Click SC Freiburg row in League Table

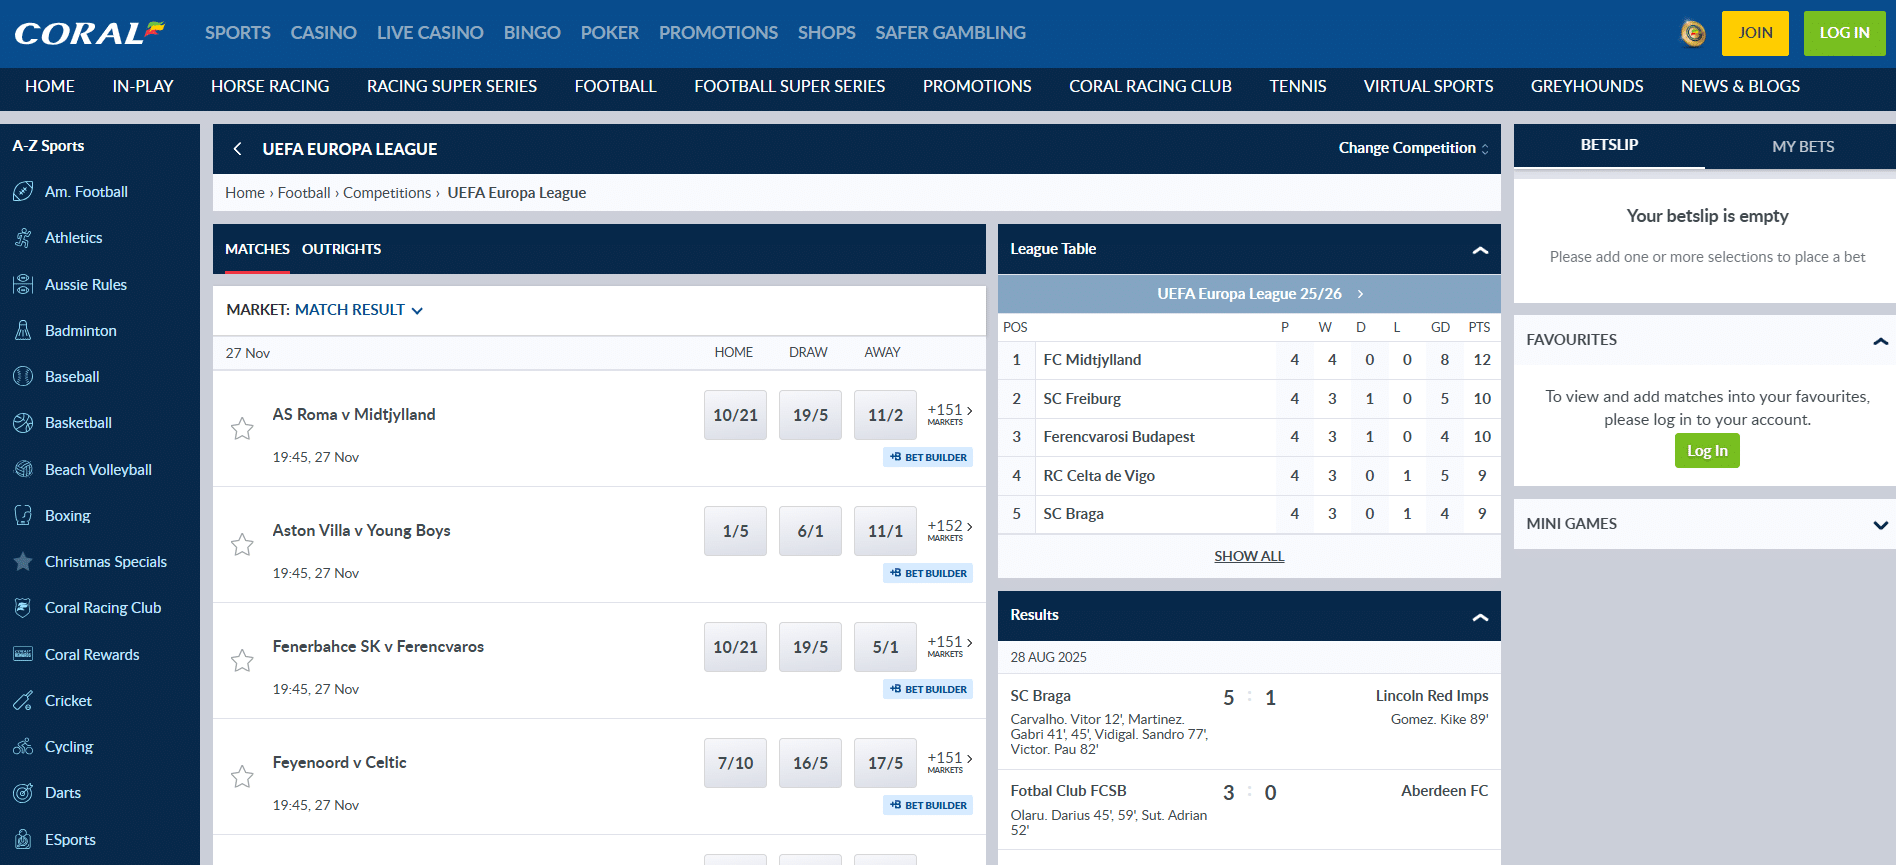[x=1249, y=398]
